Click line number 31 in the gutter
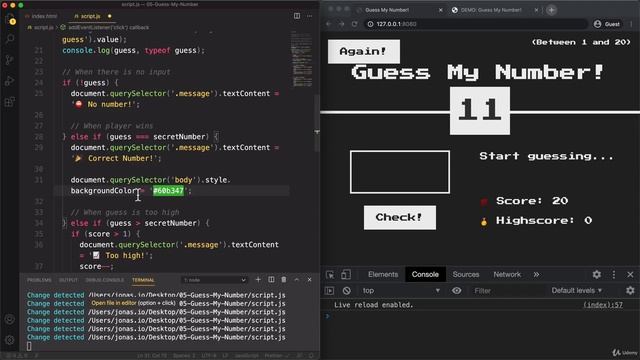The image size is (640, 360). click(39, 180)
